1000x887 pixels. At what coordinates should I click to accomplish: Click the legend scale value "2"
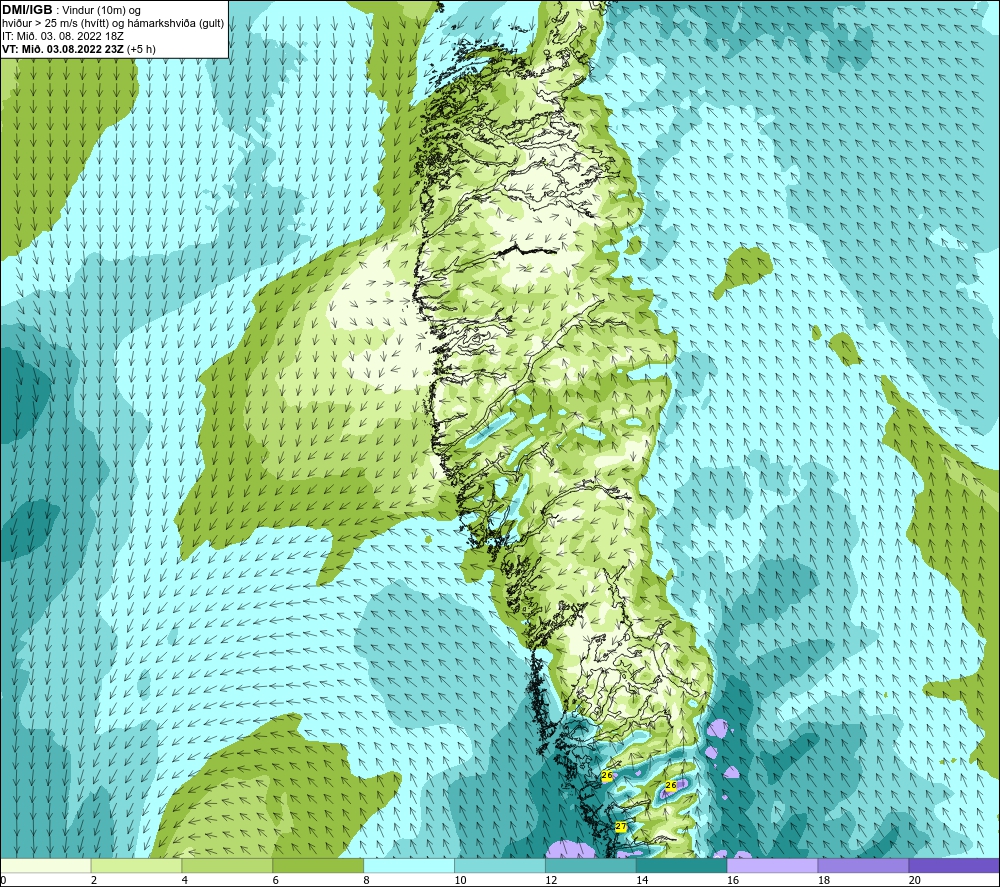point(94,880)
